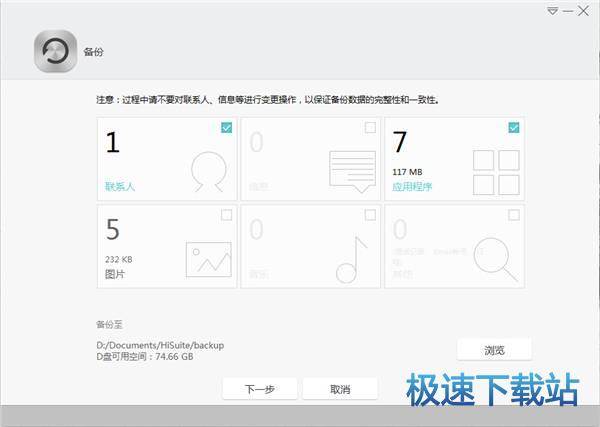Click the applications count number 7
The image size is (600, 427).
click(x=399, y=142)
